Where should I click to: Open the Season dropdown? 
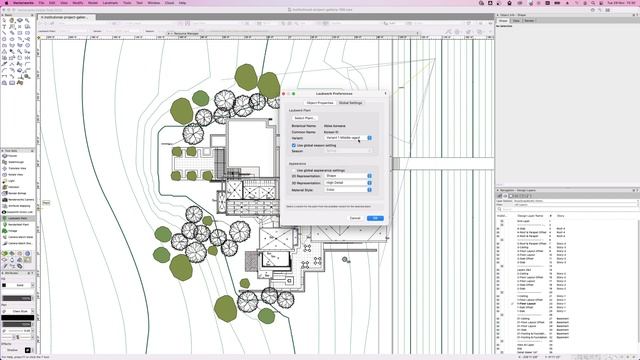(348, 151)
